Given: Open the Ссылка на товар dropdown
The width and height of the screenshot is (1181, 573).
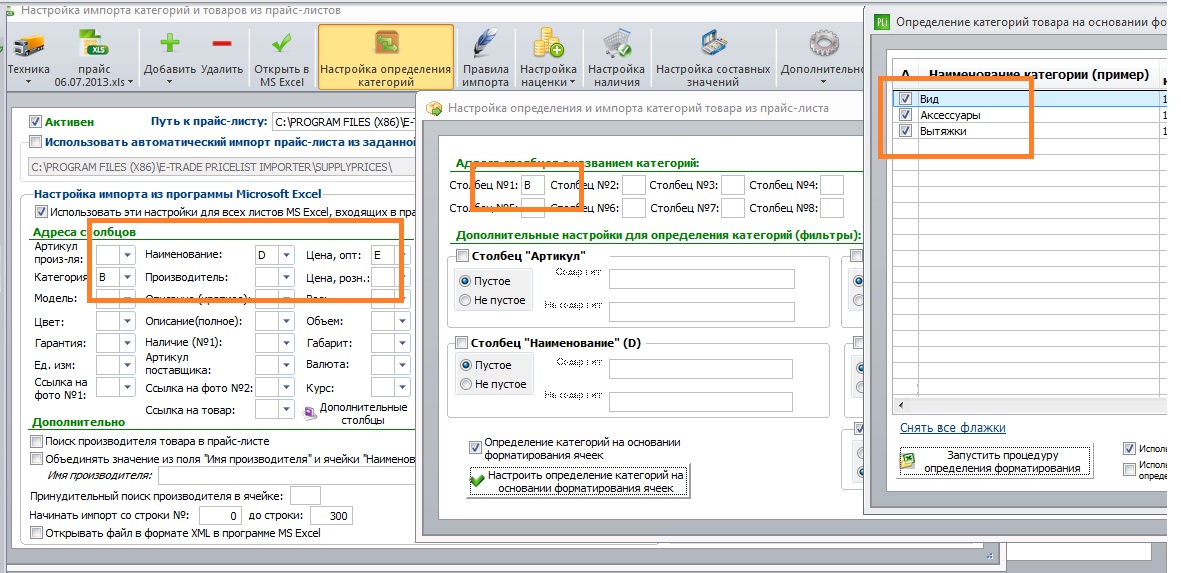Looking at the screenshot, I should 286,410.
